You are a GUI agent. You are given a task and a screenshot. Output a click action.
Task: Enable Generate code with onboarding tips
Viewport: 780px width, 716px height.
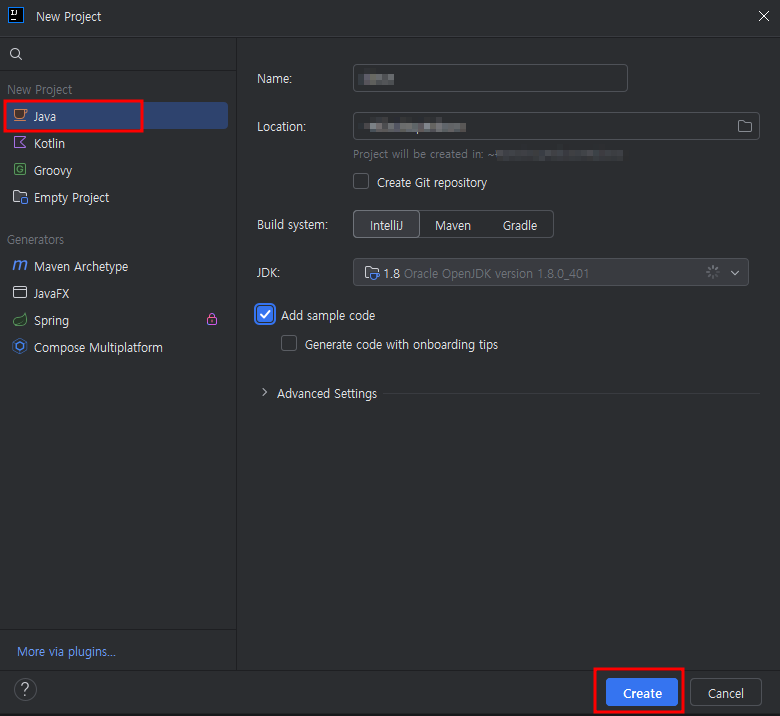289,343
